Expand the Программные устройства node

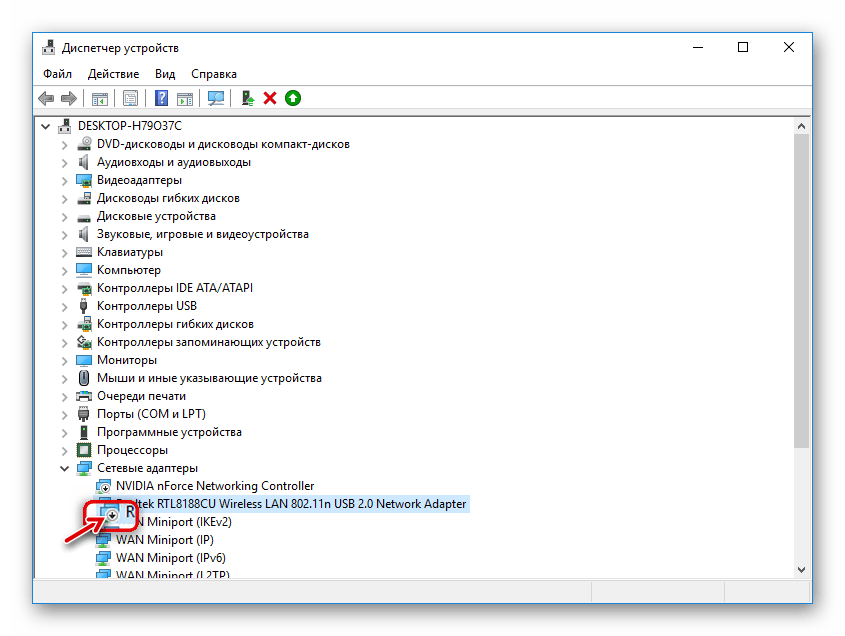pyautogui.click(x=65, y=433)
